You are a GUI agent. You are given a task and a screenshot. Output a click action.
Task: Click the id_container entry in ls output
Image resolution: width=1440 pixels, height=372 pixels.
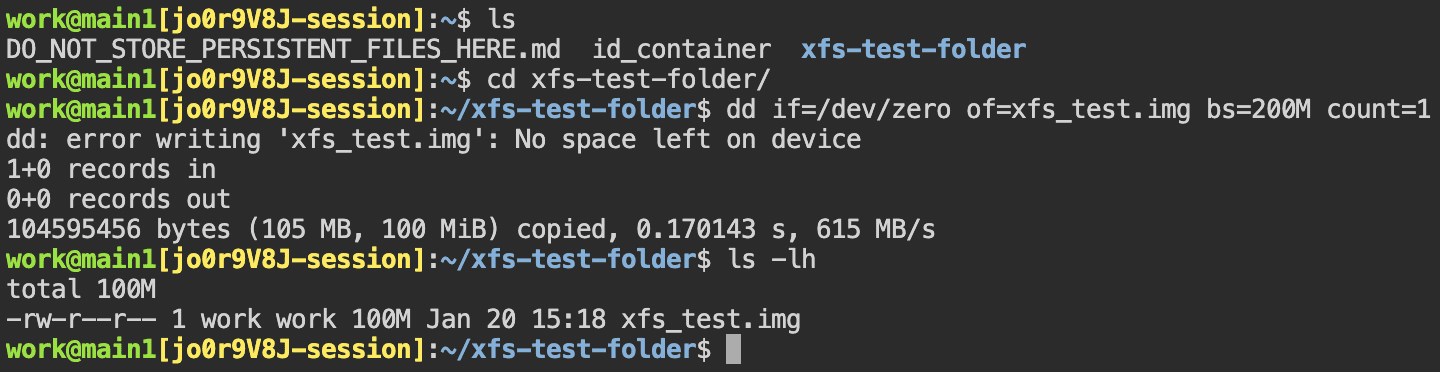tap(682, 49)
